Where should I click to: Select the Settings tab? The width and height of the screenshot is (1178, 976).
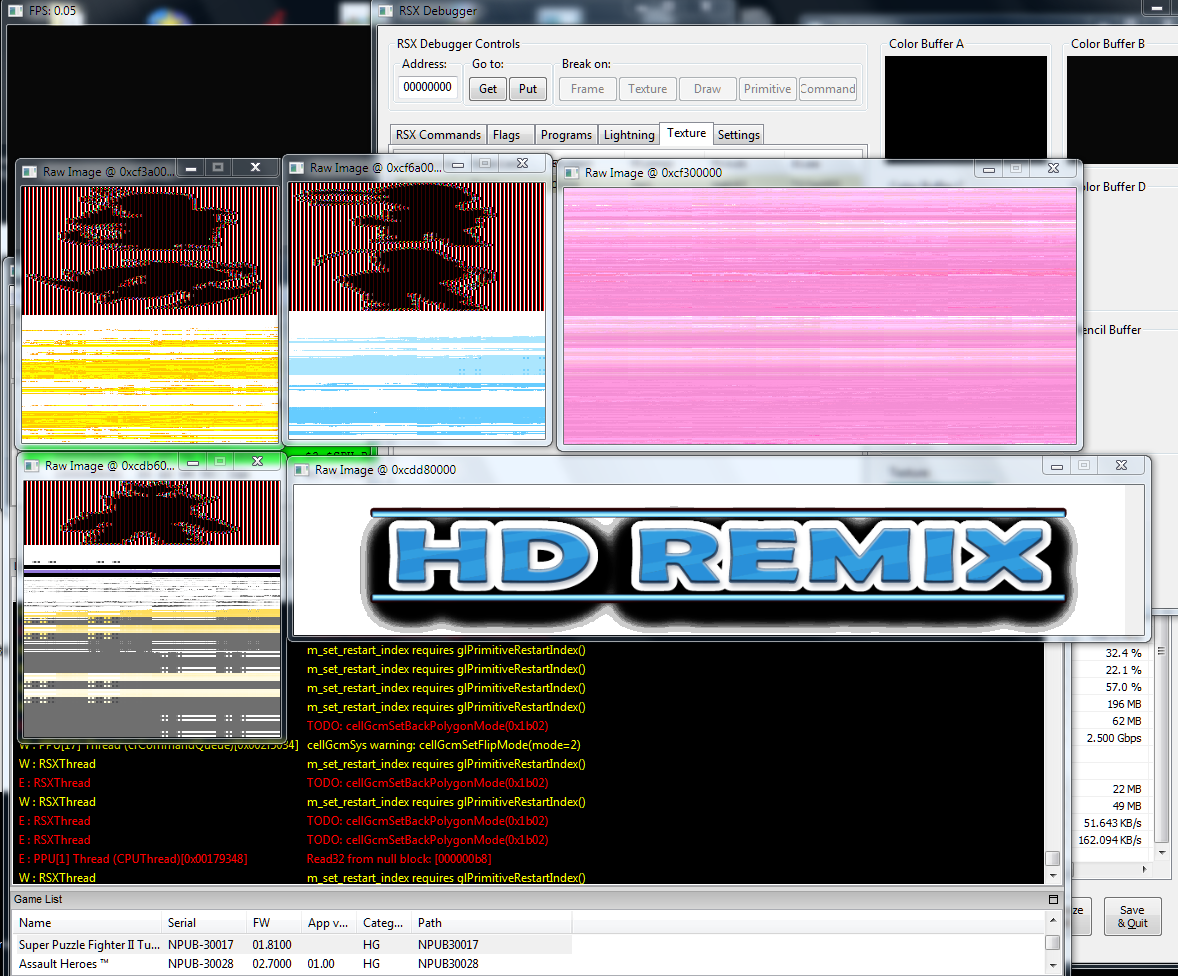(739, 135)
